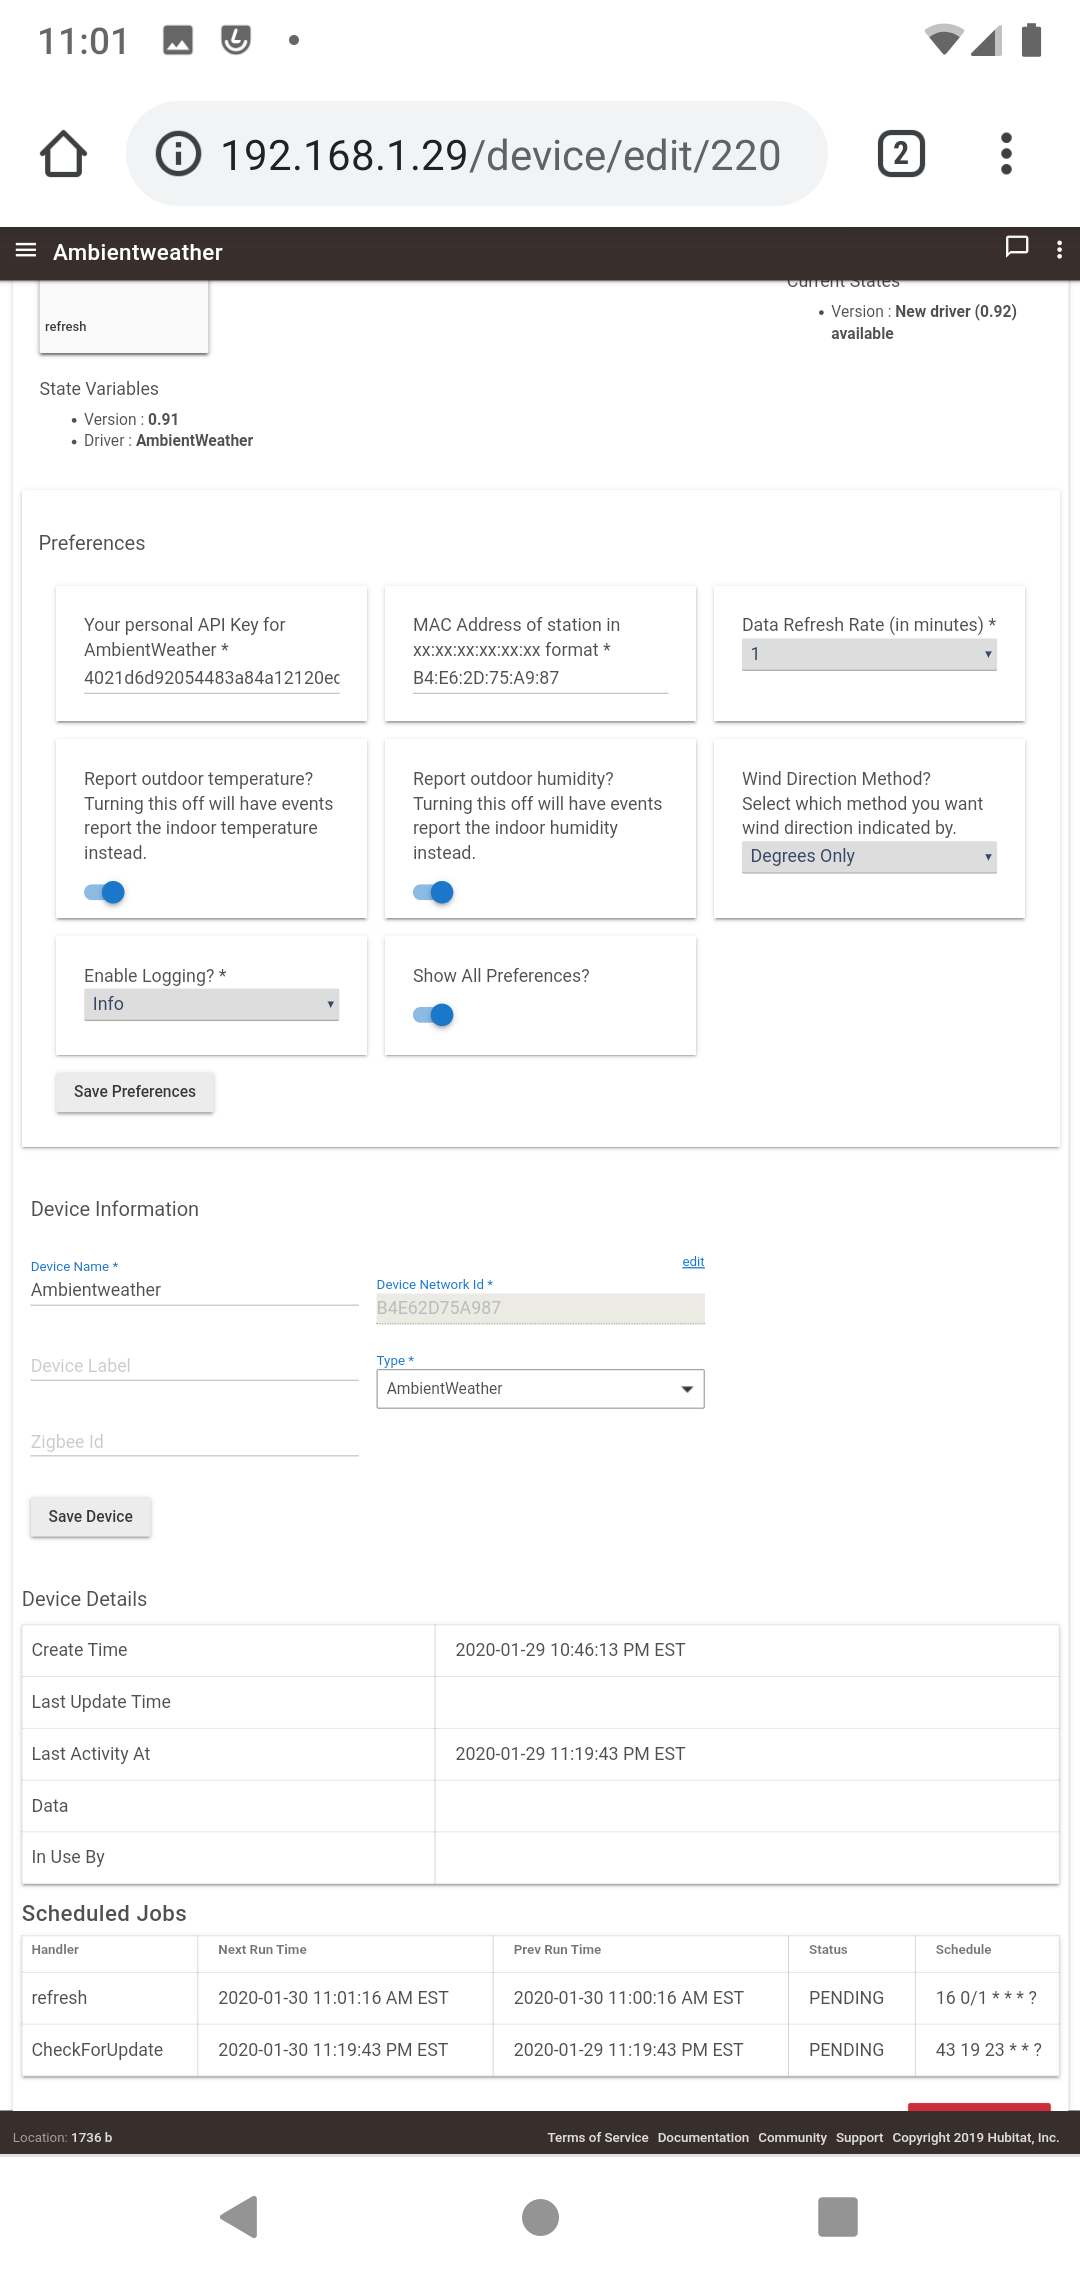
Task: Click the Schedule cell '43 19 23 * * ?'
Action: click(x=988, y=2050)
